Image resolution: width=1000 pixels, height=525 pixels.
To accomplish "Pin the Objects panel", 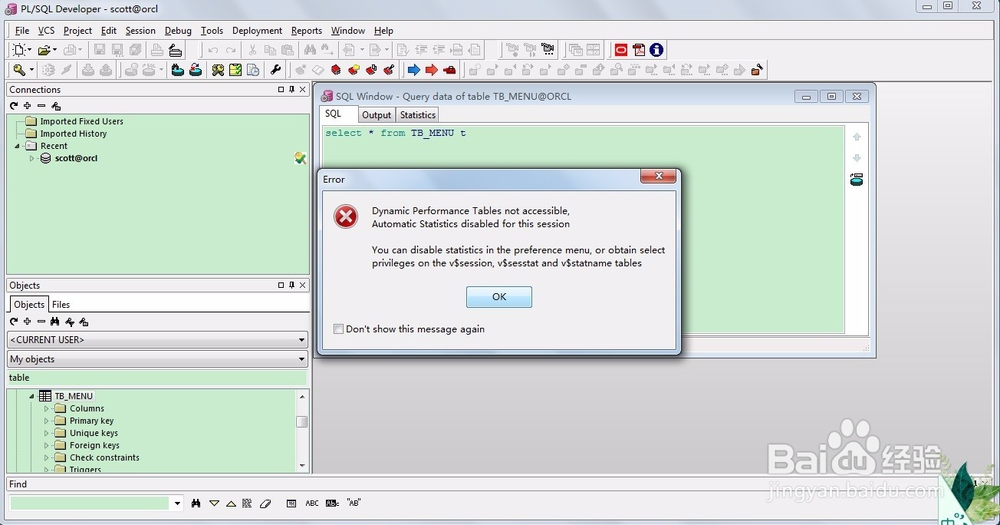I will 291,285.
